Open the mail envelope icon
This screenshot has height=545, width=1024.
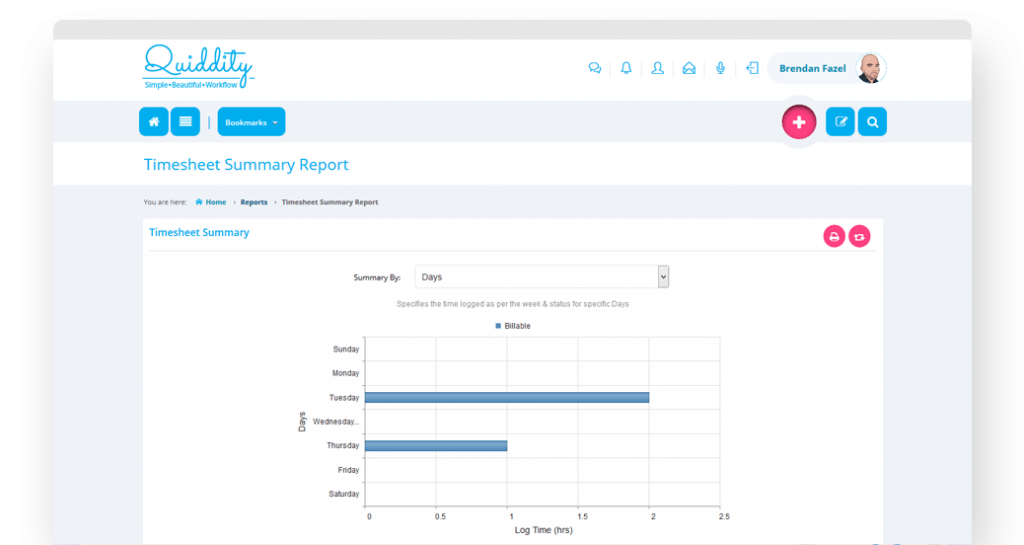point(688,69)
